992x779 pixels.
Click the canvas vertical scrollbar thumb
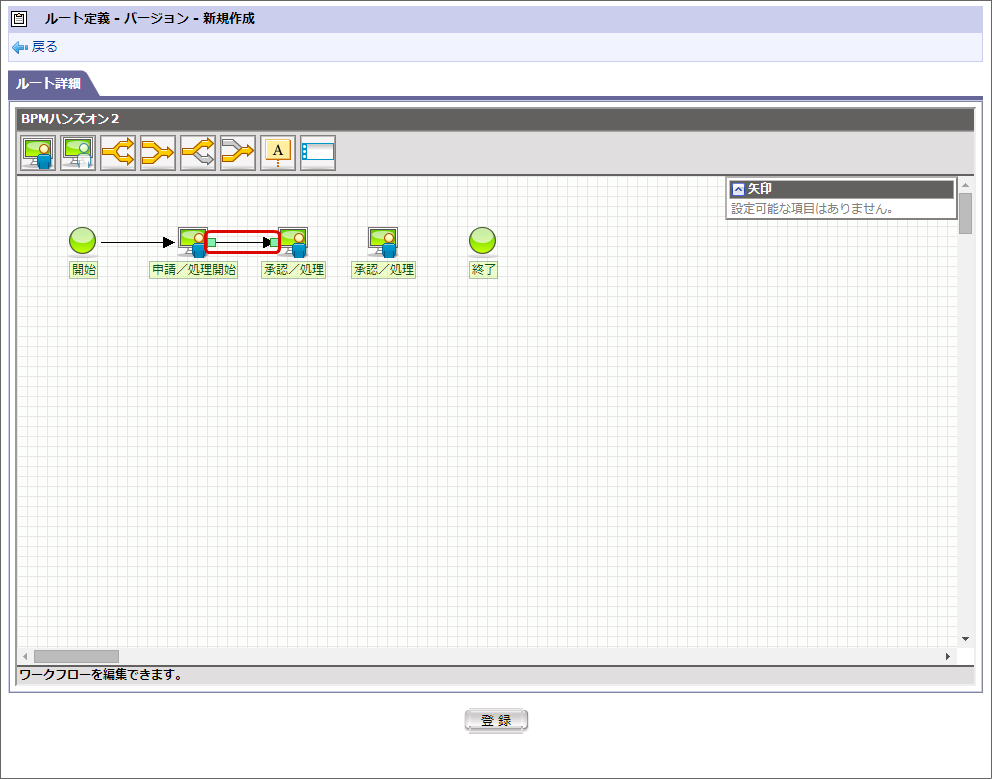pyautogui.click(x=965, y=214)
